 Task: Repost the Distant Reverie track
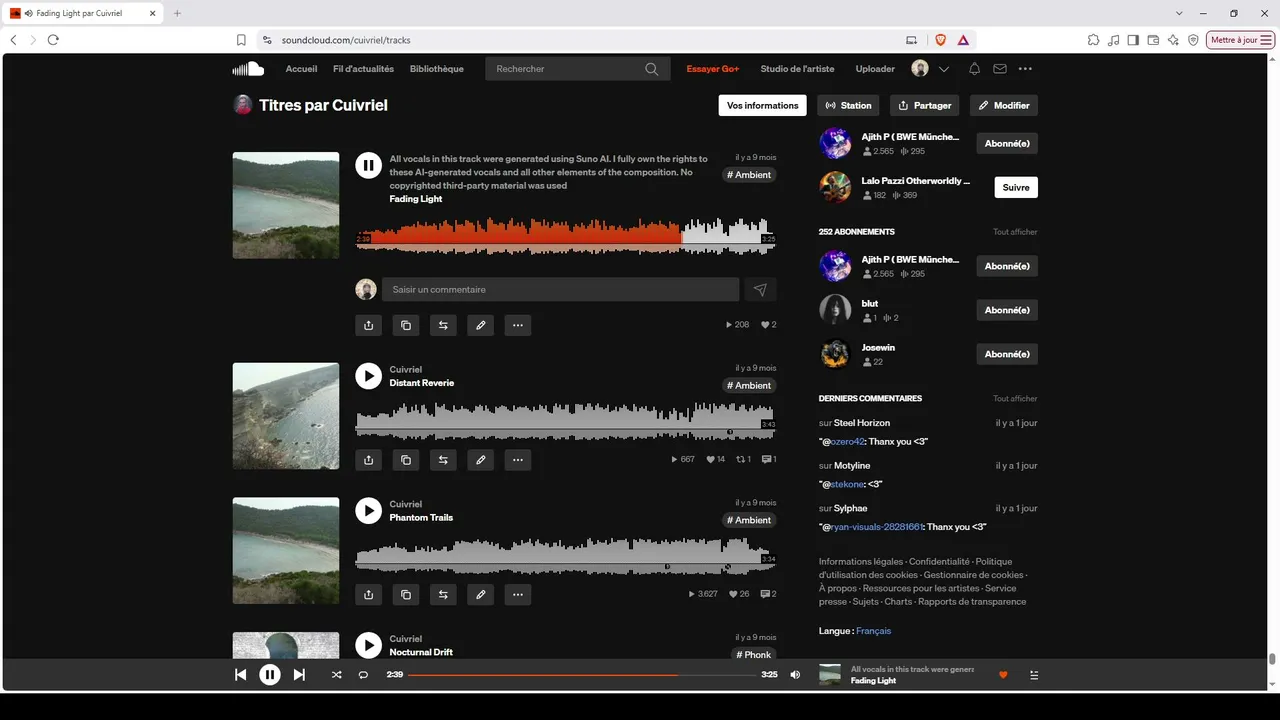443,460
